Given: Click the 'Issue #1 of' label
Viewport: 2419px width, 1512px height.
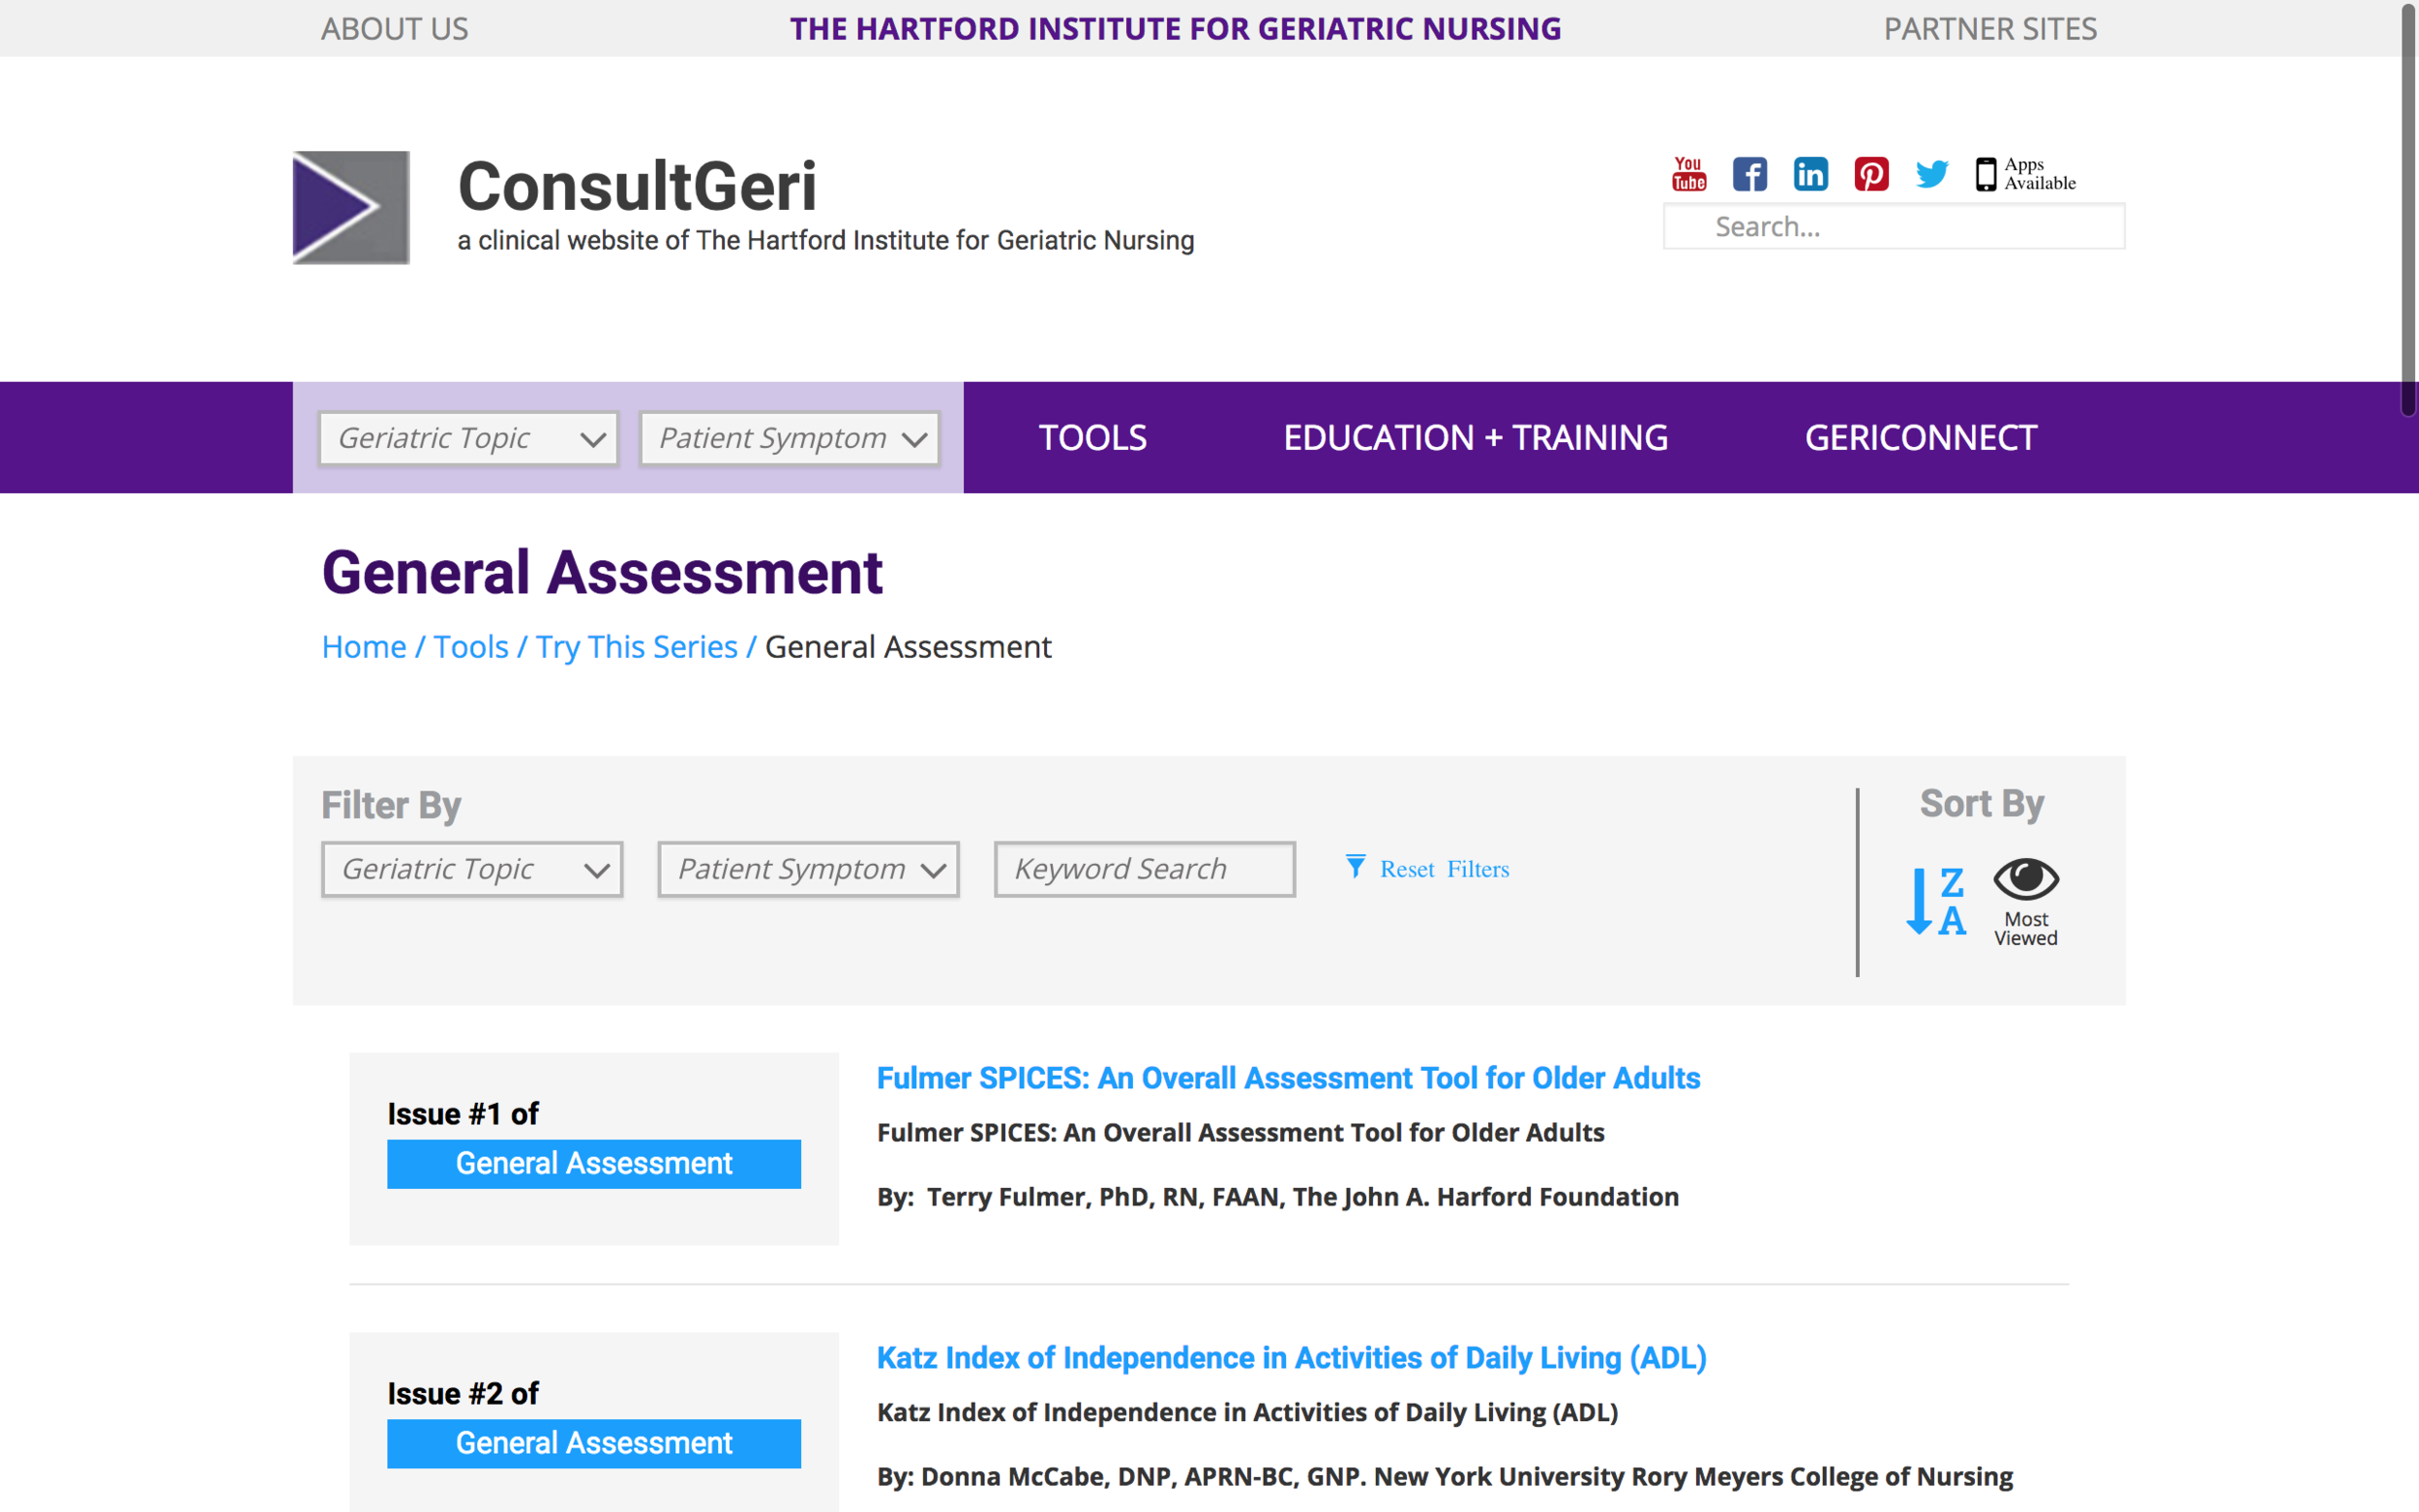Looking at the screenshot, I should [x=463, y=1114].
